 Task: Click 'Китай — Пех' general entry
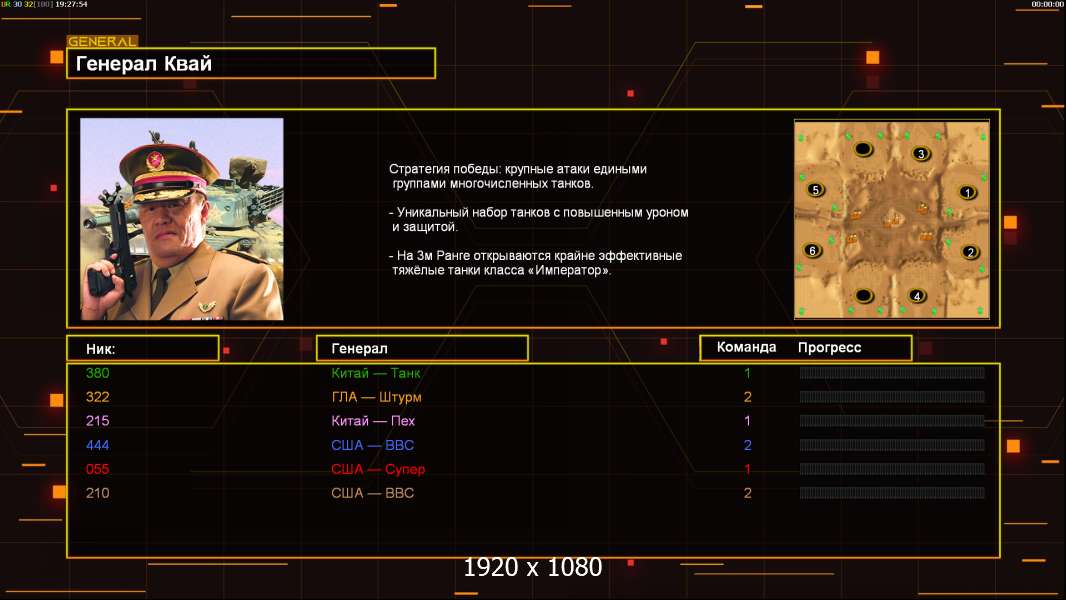coord(373,421)
